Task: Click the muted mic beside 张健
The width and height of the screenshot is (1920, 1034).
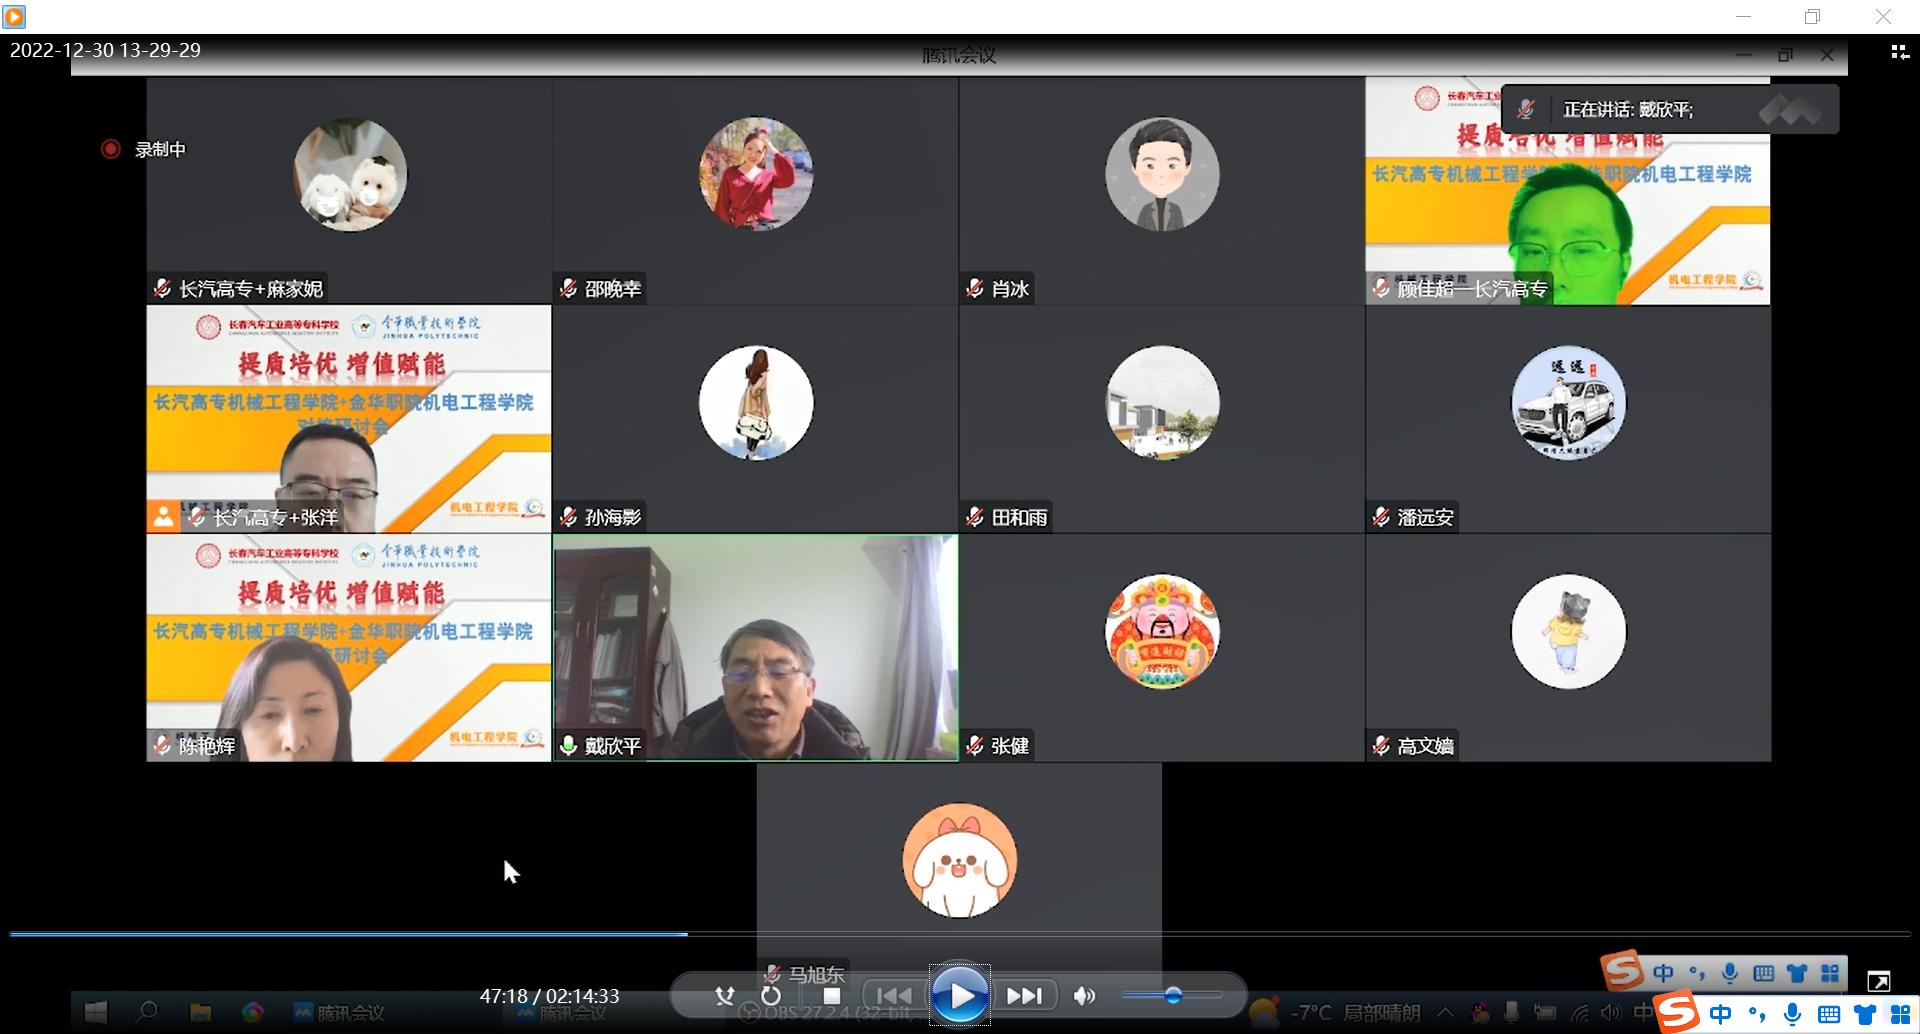Action: (x=974, y=746)
